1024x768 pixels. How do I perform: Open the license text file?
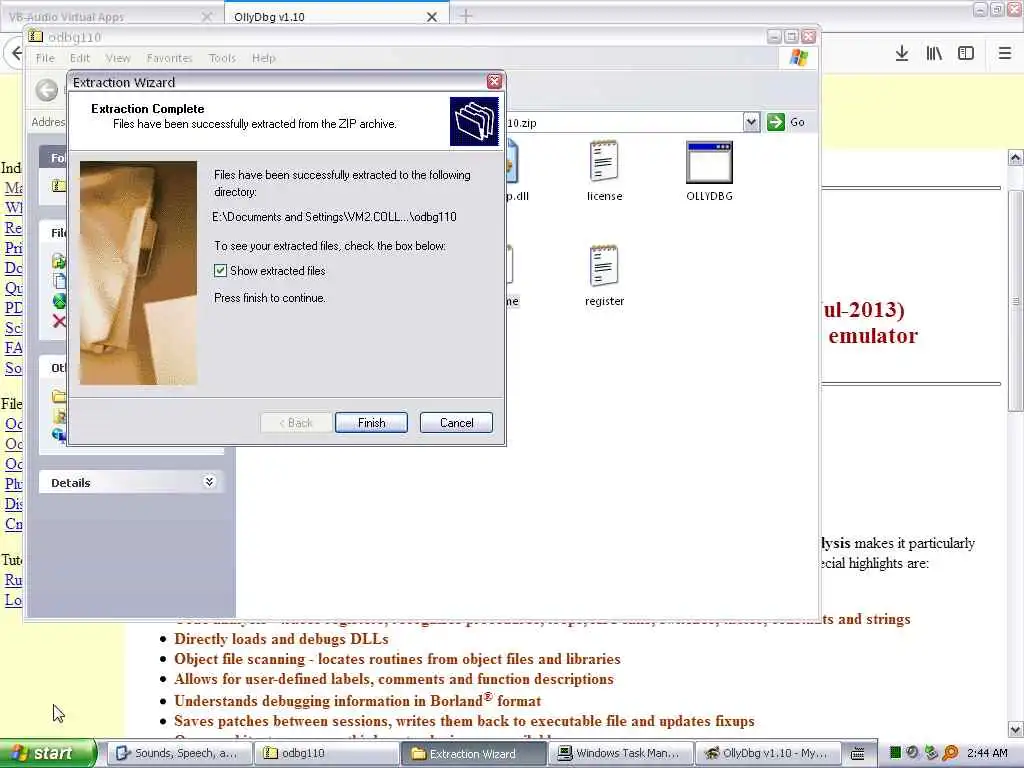[x=604, y=171]
